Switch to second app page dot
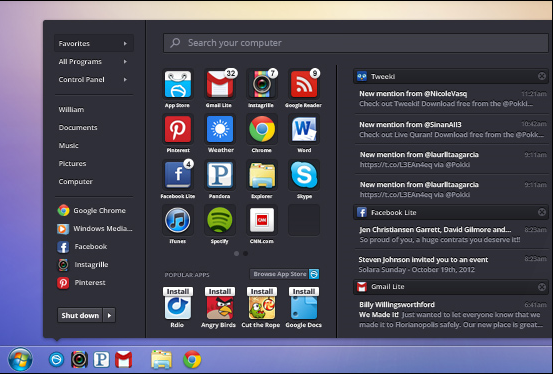This screenshot has height=374, width=553. [245, 253]
